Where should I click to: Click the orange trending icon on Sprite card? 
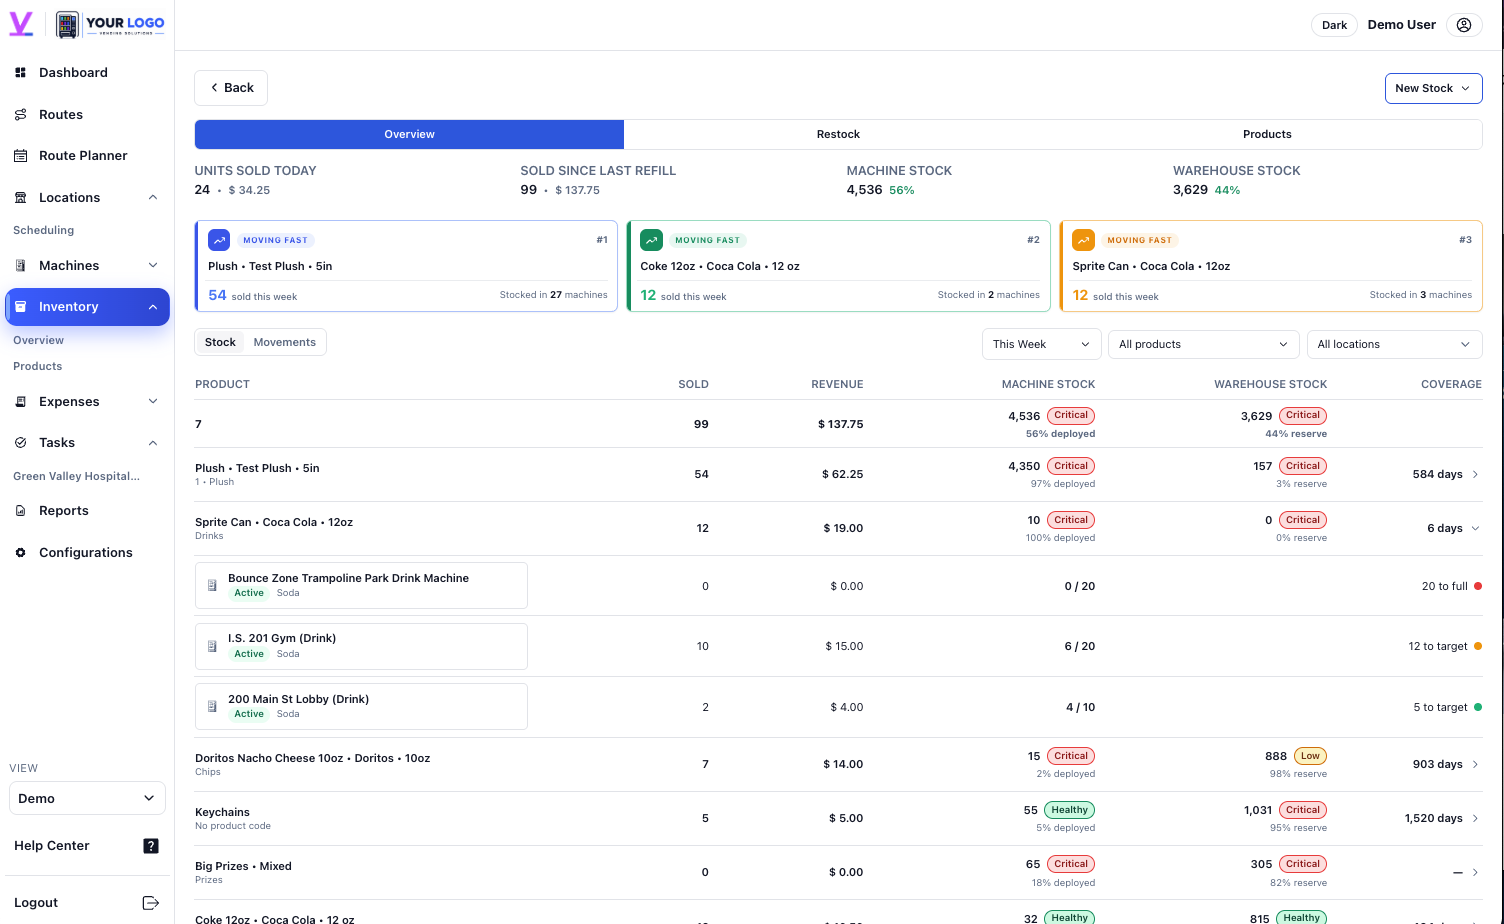1083,240
